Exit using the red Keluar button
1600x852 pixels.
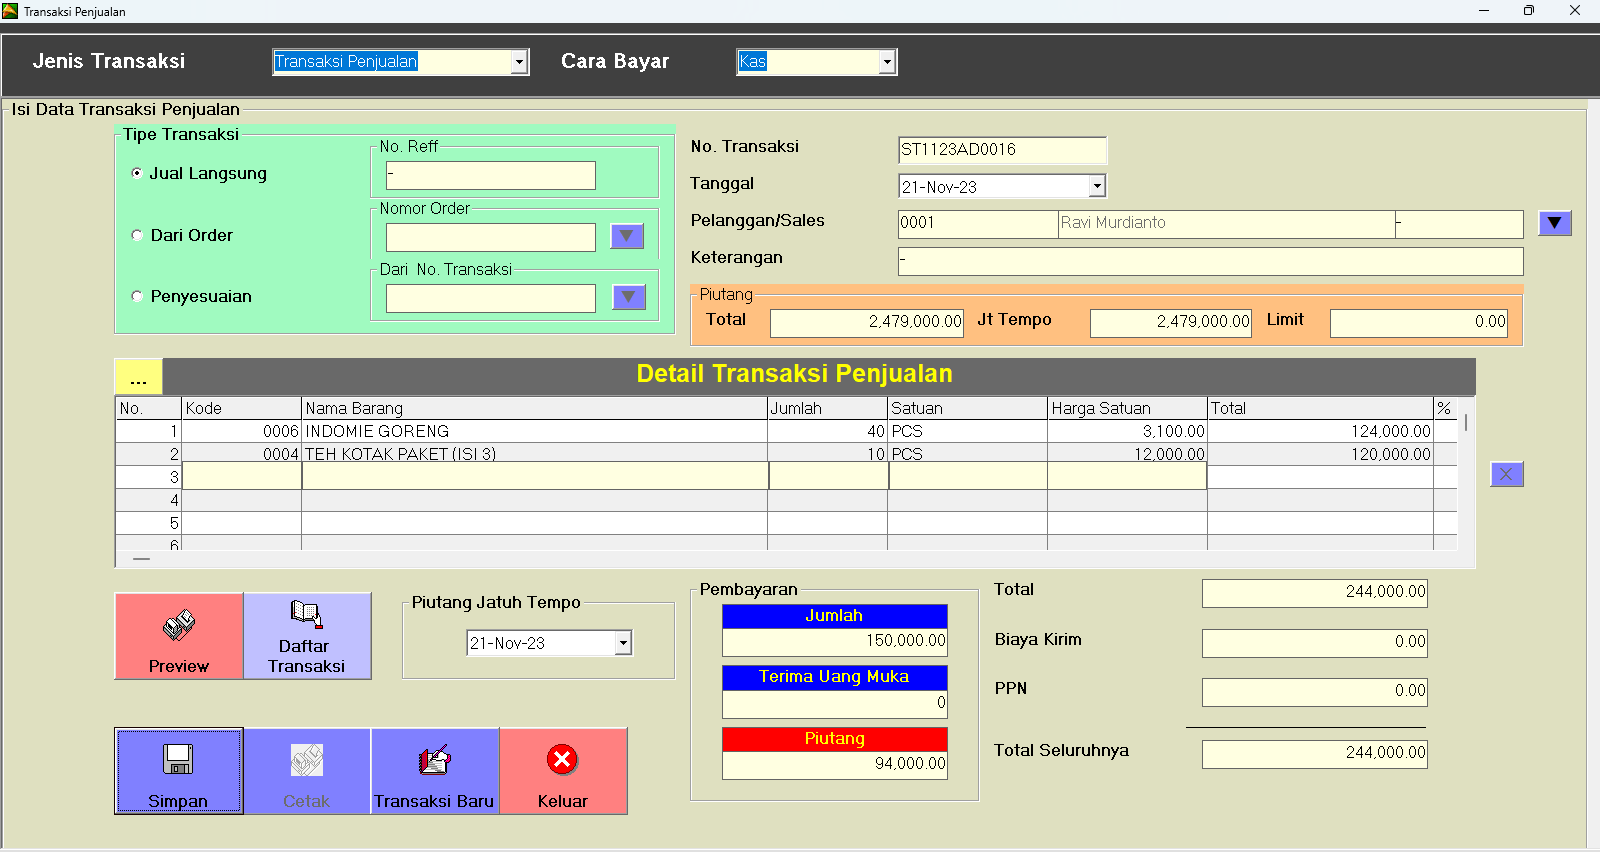[562, 770]
